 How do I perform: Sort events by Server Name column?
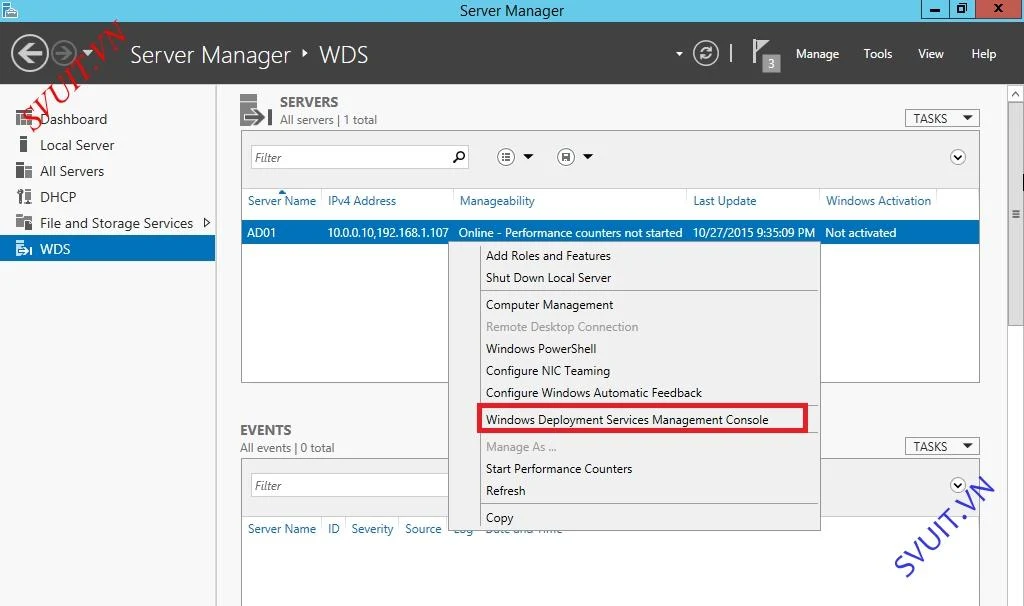pyautogui.click(x=281, y=528)
